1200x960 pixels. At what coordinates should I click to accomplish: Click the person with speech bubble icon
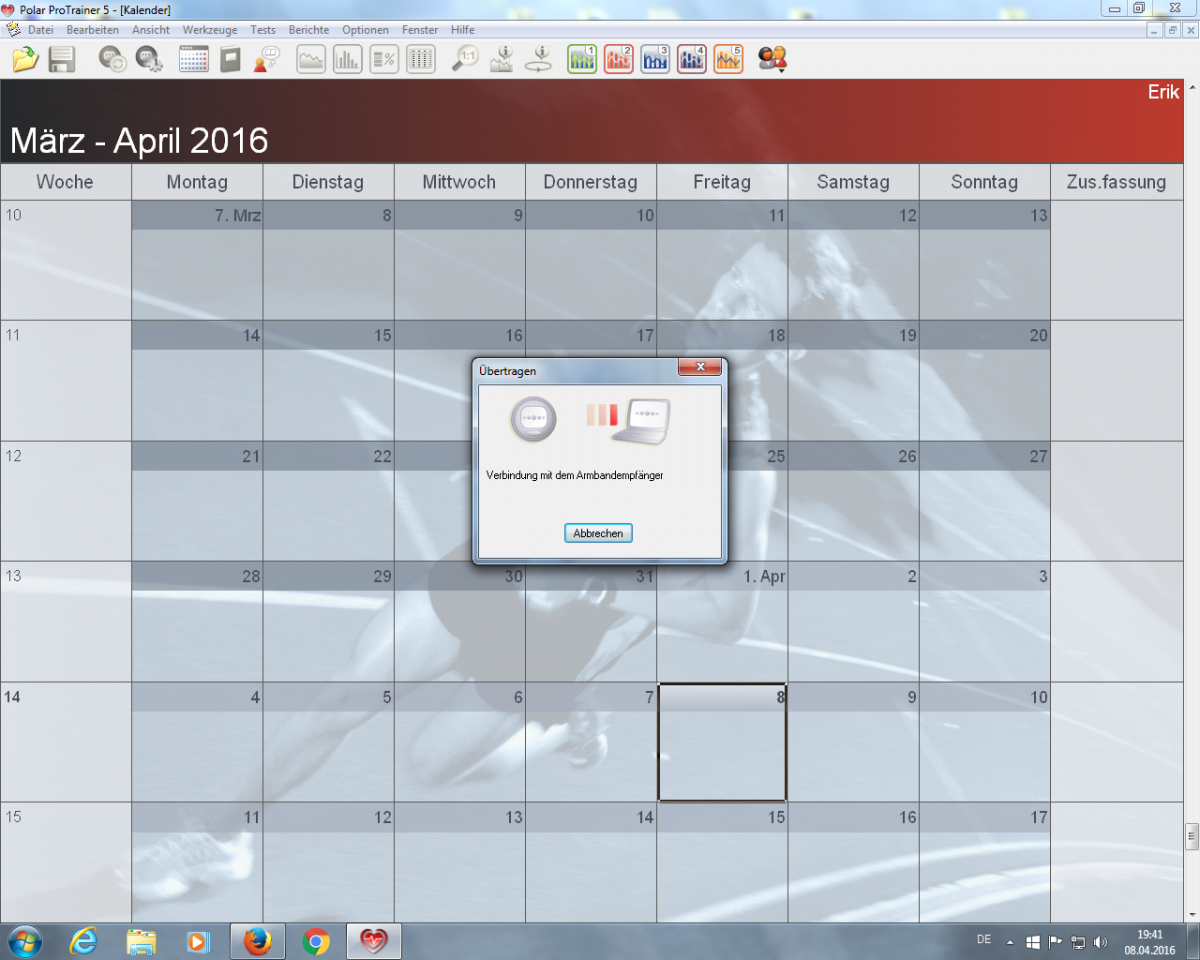tap(266, 60)
